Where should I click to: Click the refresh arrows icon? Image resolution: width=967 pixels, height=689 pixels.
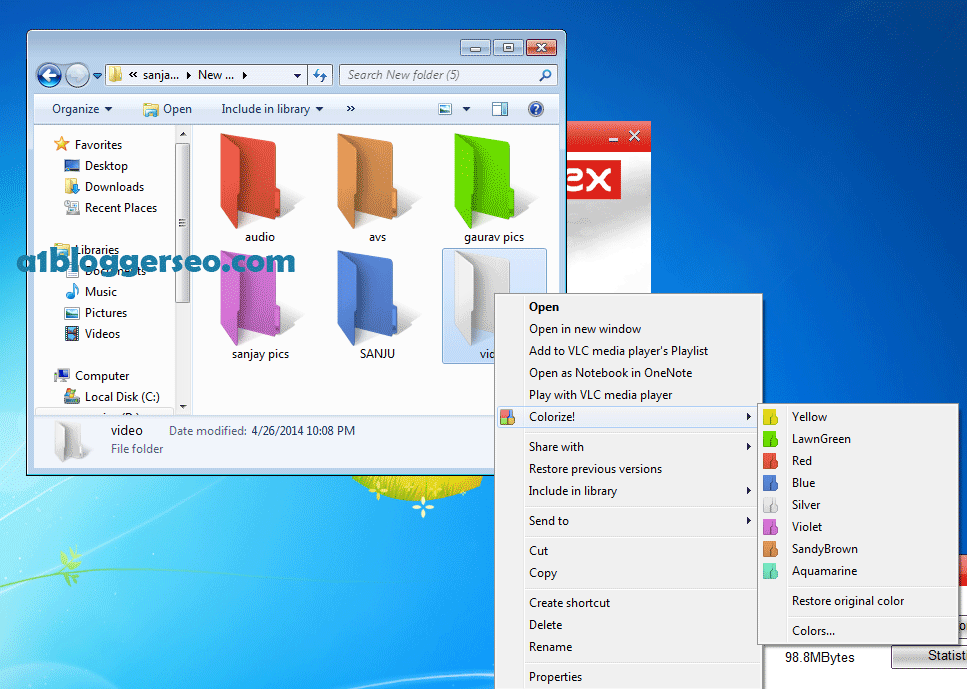[x=320, y=75]
